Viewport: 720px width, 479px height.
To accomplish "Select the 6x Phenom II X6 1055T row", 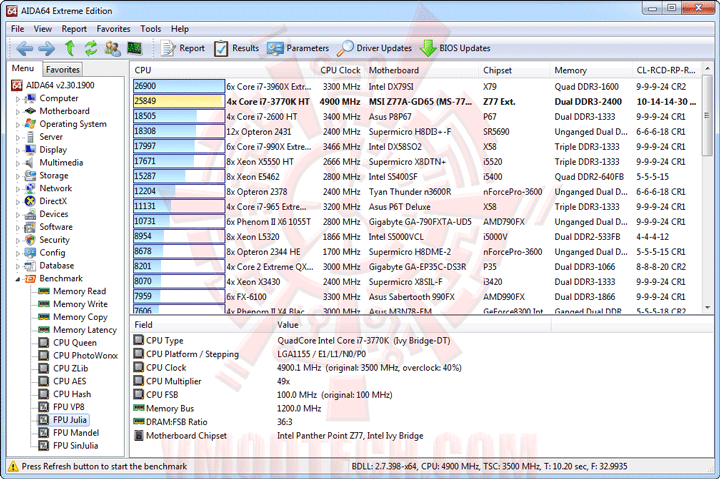I will click(x=417, y=222).
